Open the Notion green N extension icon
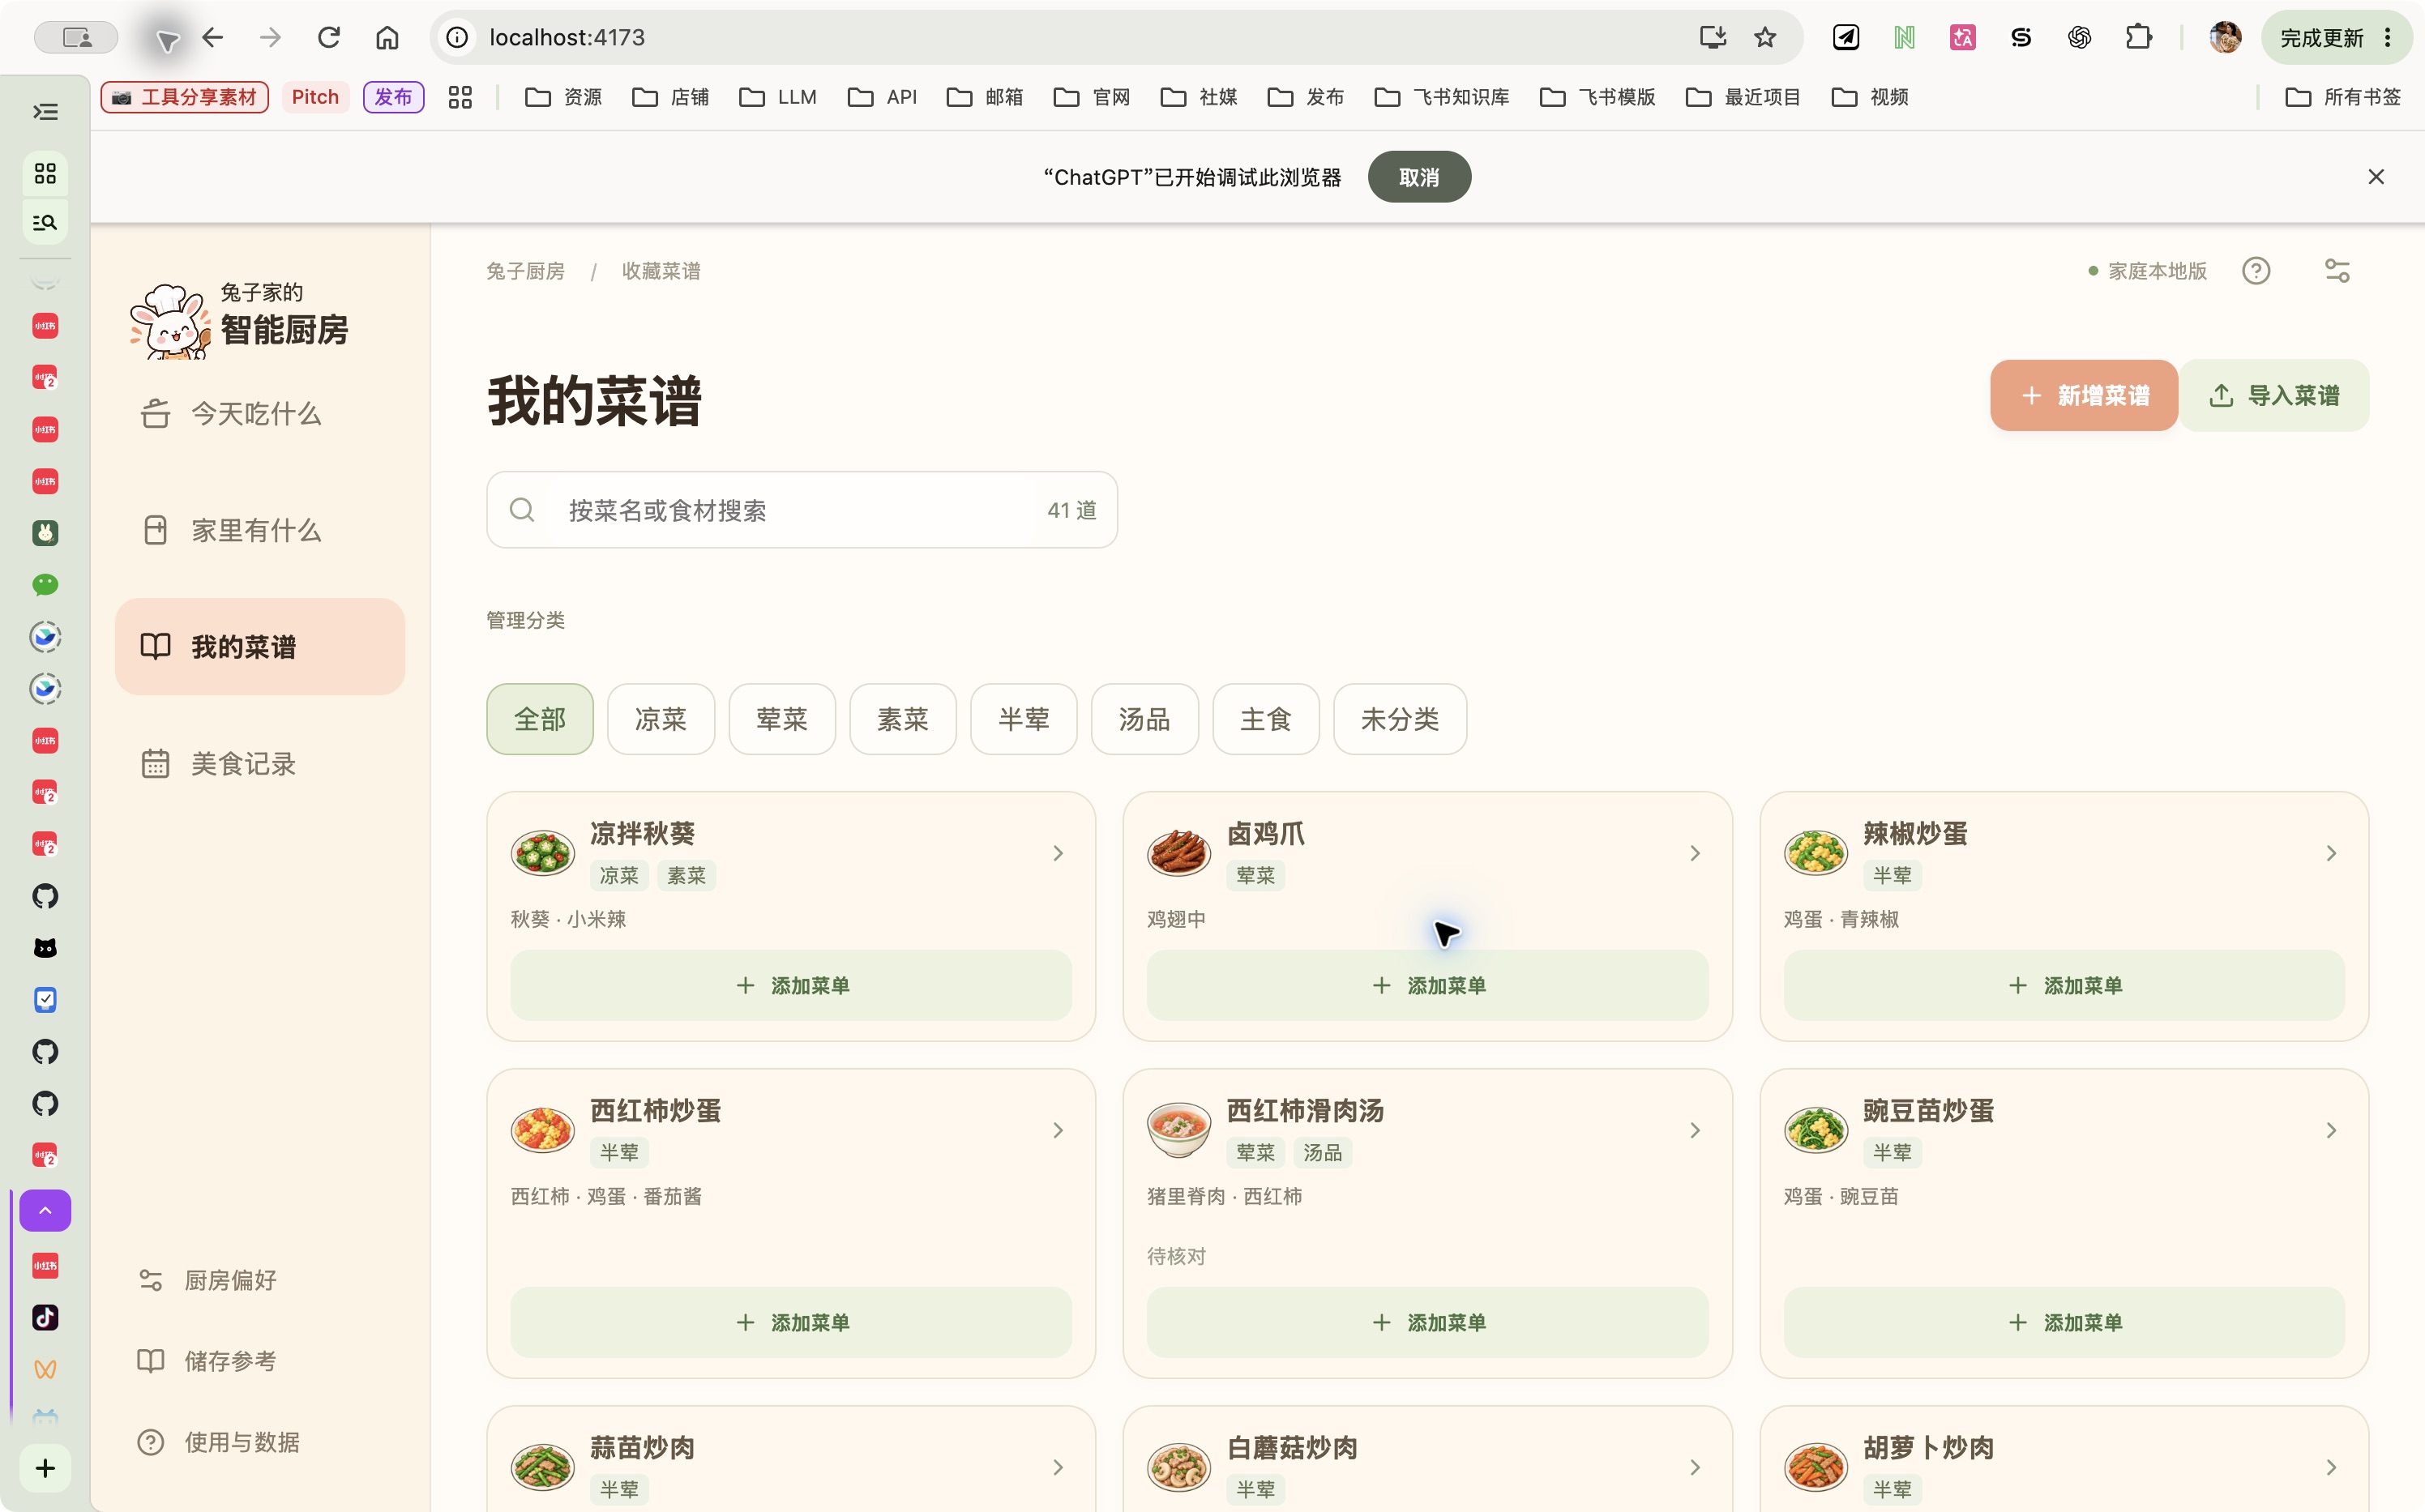This screenshot has height=1512, width=2425. click(x=1904, y=37)
